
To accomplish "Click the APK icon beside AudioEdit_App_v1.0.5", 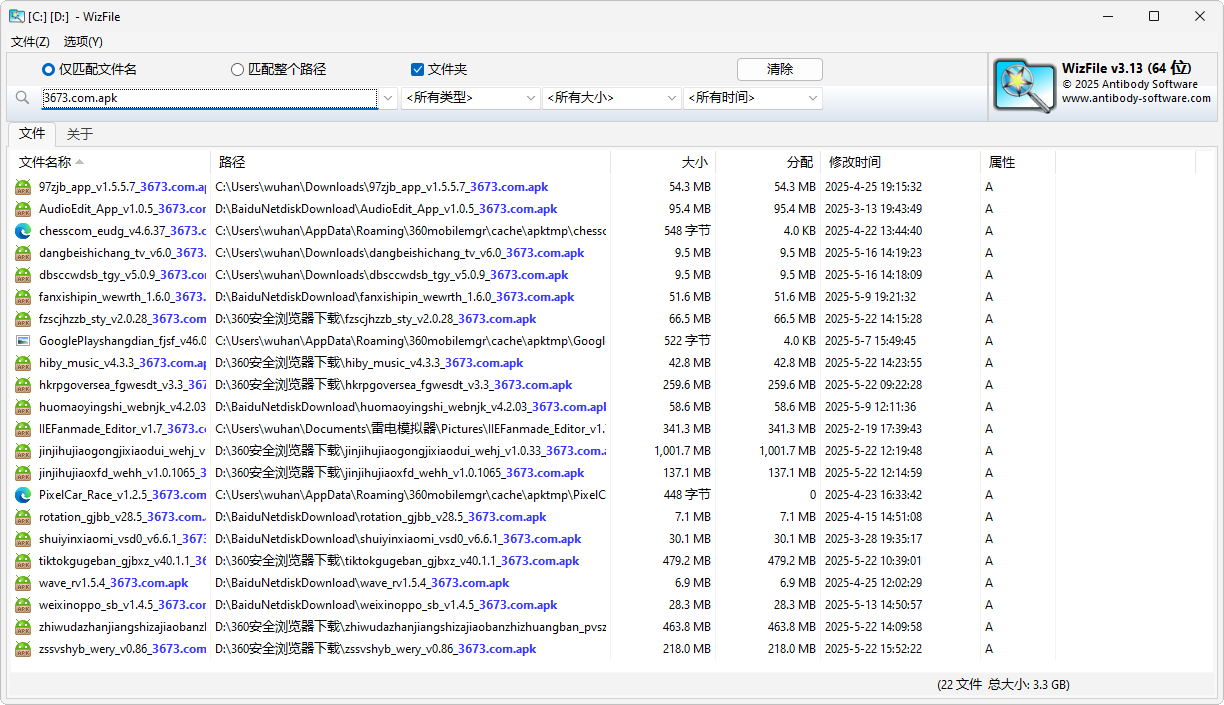I will (23, 209).
